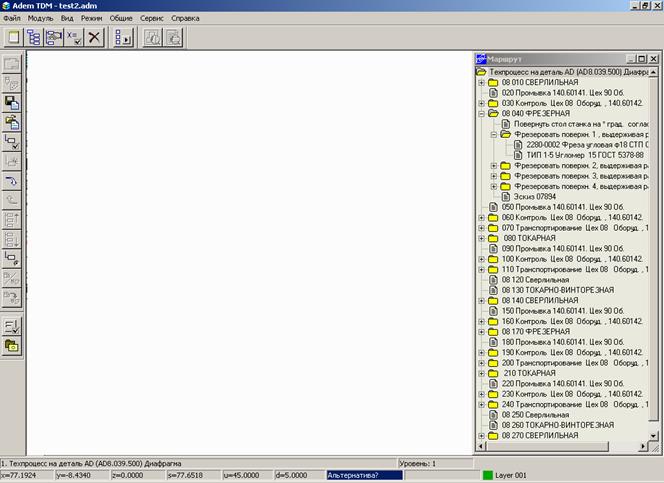Click the red X delete toolbar icon
This screenshot has height=483, width=664.
point(94,38)
